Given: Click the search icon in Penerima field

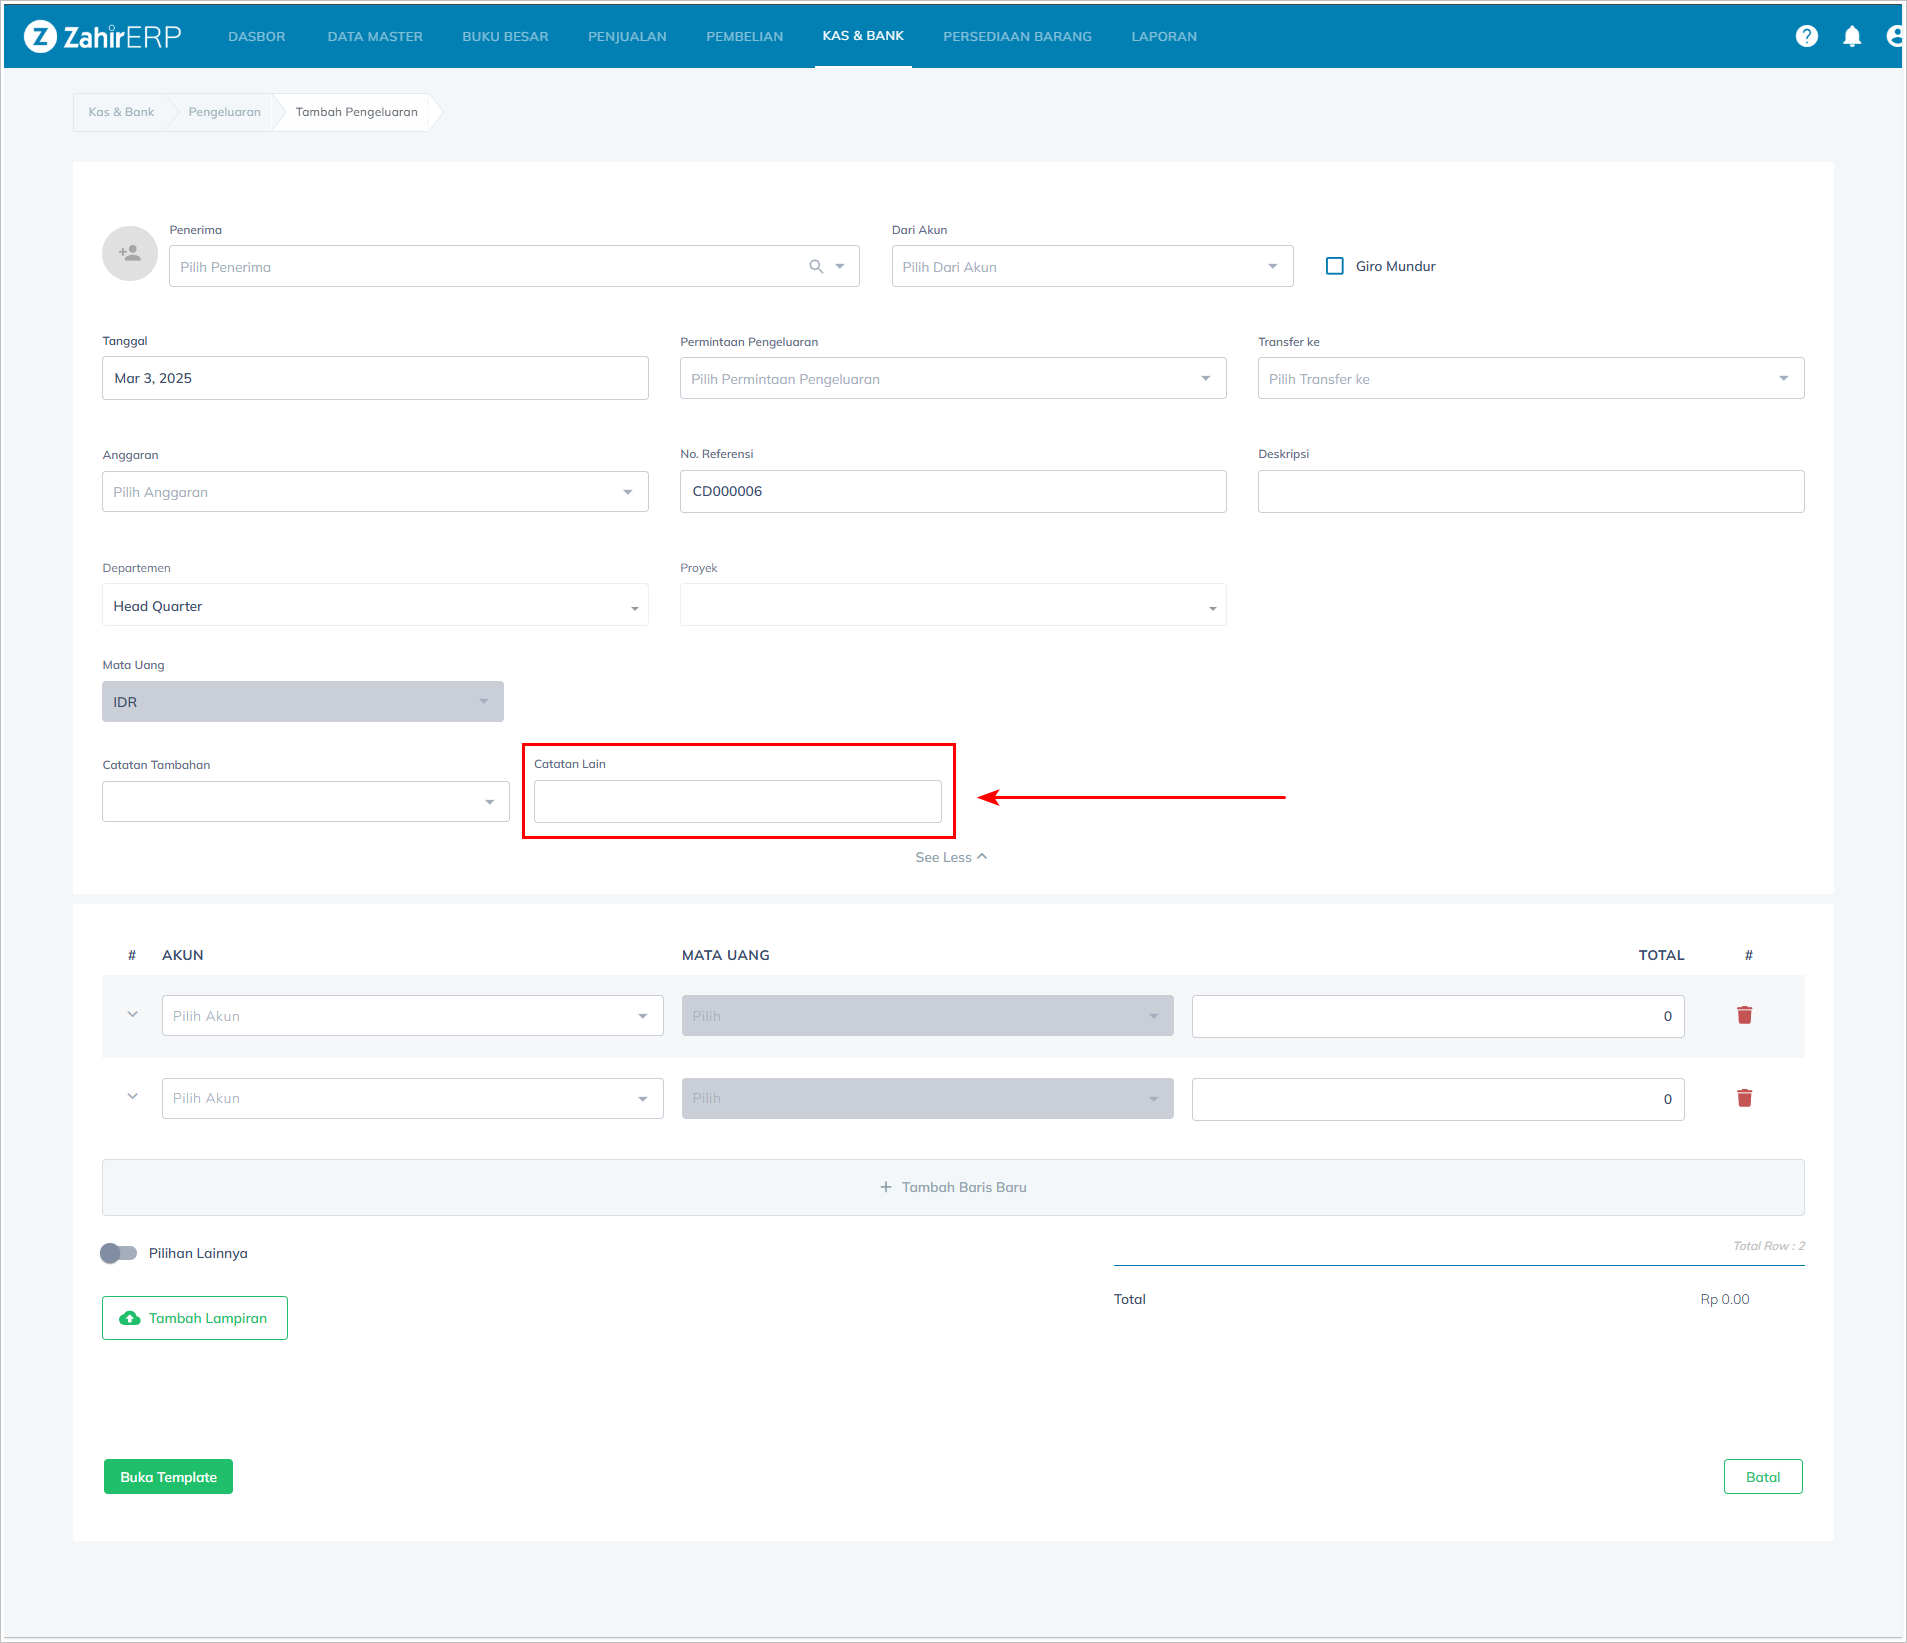Looking at the screenshot, I should coord(816,266).
